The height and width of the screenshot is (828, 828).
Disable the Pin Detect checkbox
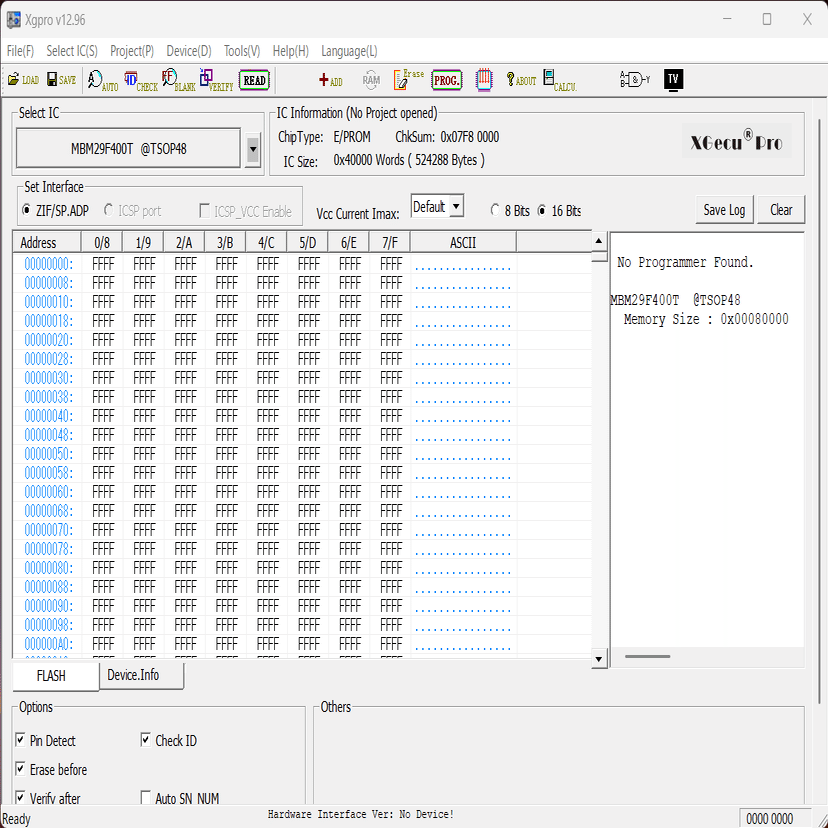pyautogui.click(x=21, y=740)
